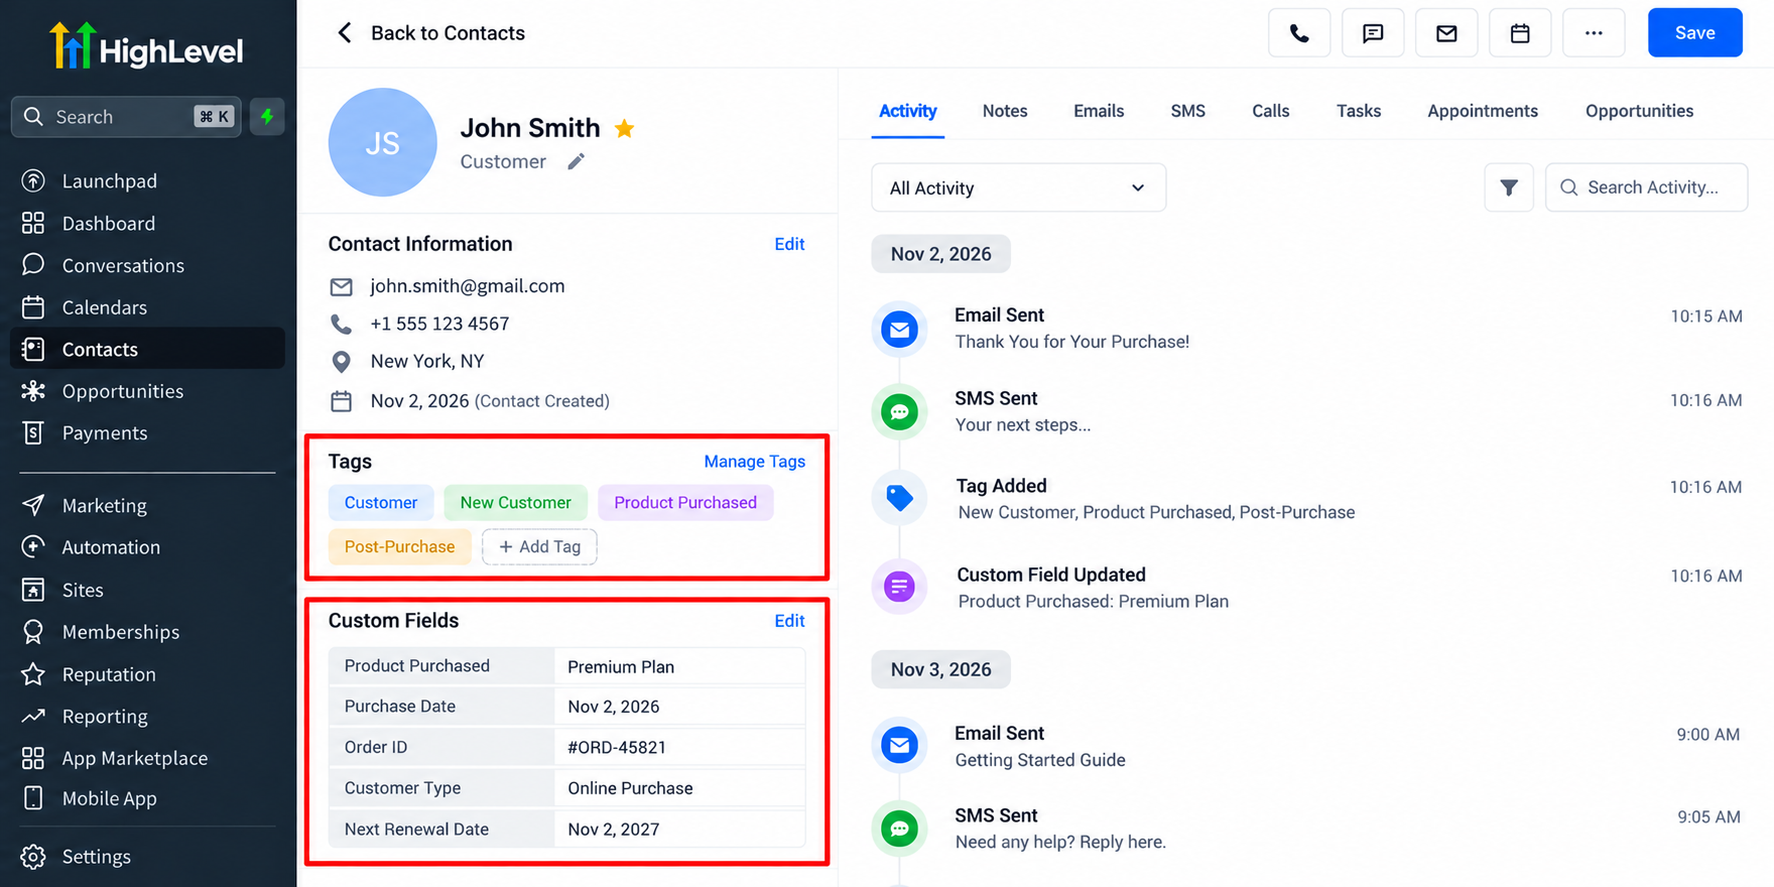The width and height of the screenshot is (1774, 887).
Task: Open Conversations in the sidebar
Action: pos(123,265)
